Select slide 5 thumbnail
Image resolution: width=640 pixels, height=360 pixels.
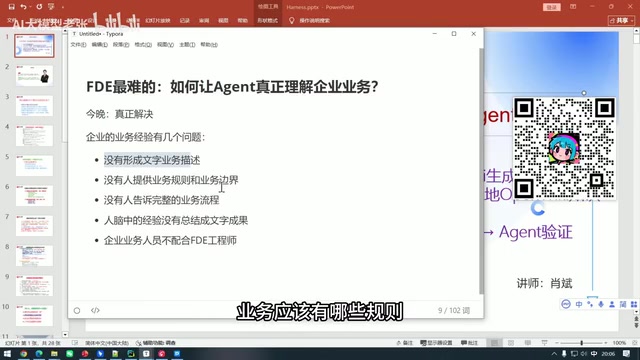tap(34, 166)
